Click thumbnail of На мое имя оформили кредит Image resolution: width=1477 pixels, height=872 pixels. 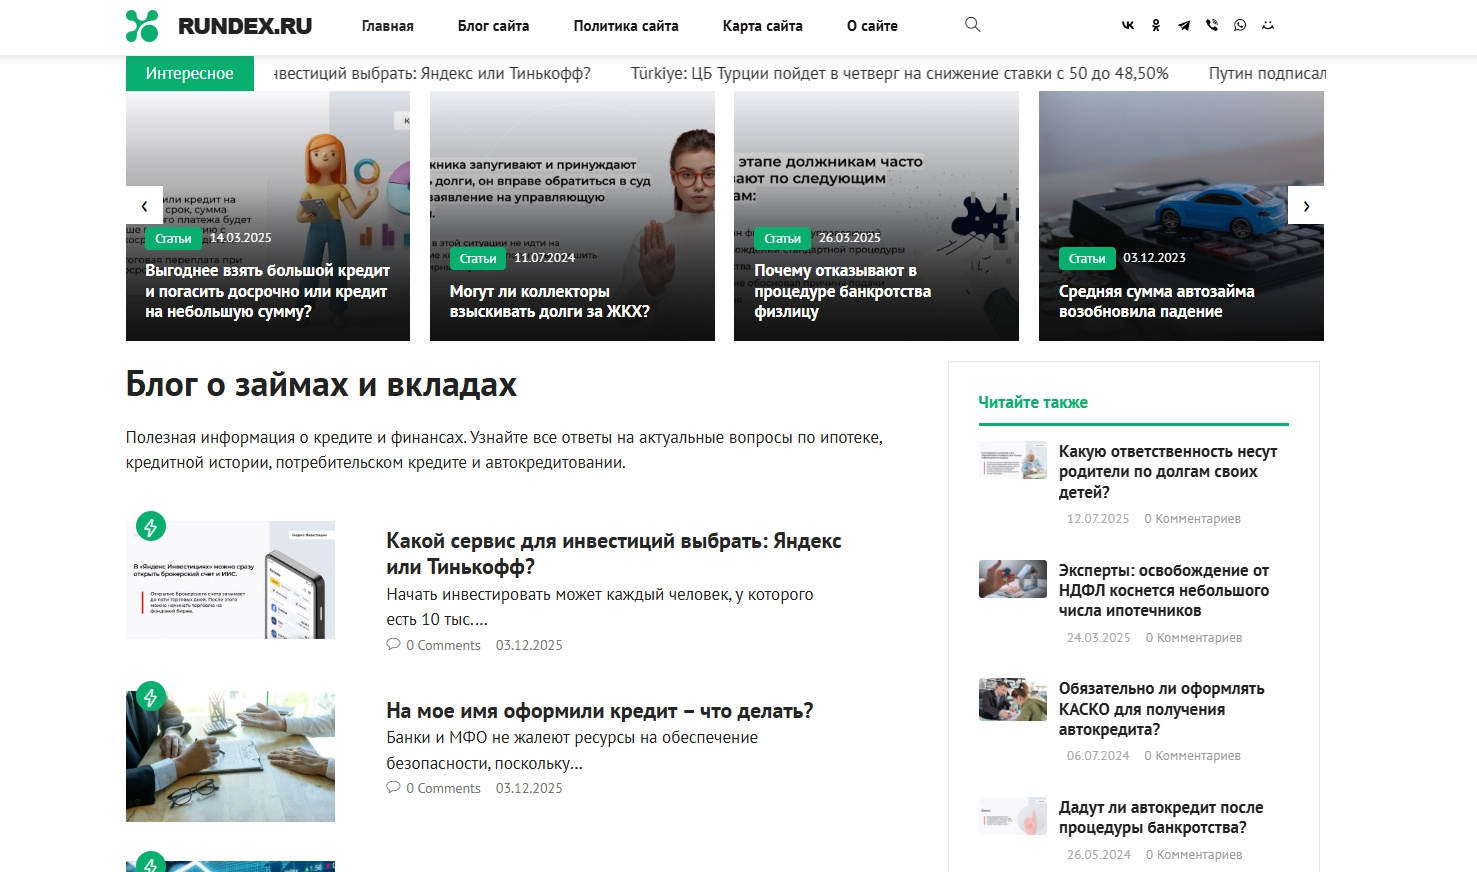(230, 756)
